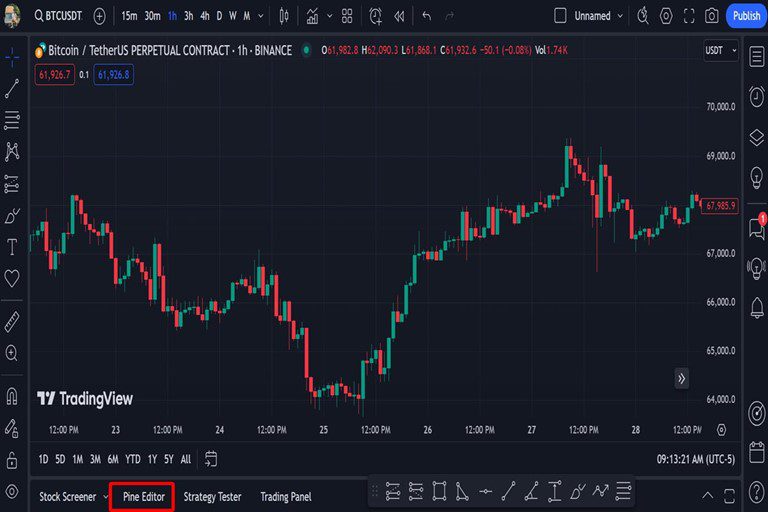
Task: Switch to the Weekly (W) timeframe
Action: click(x=233, y=16)
